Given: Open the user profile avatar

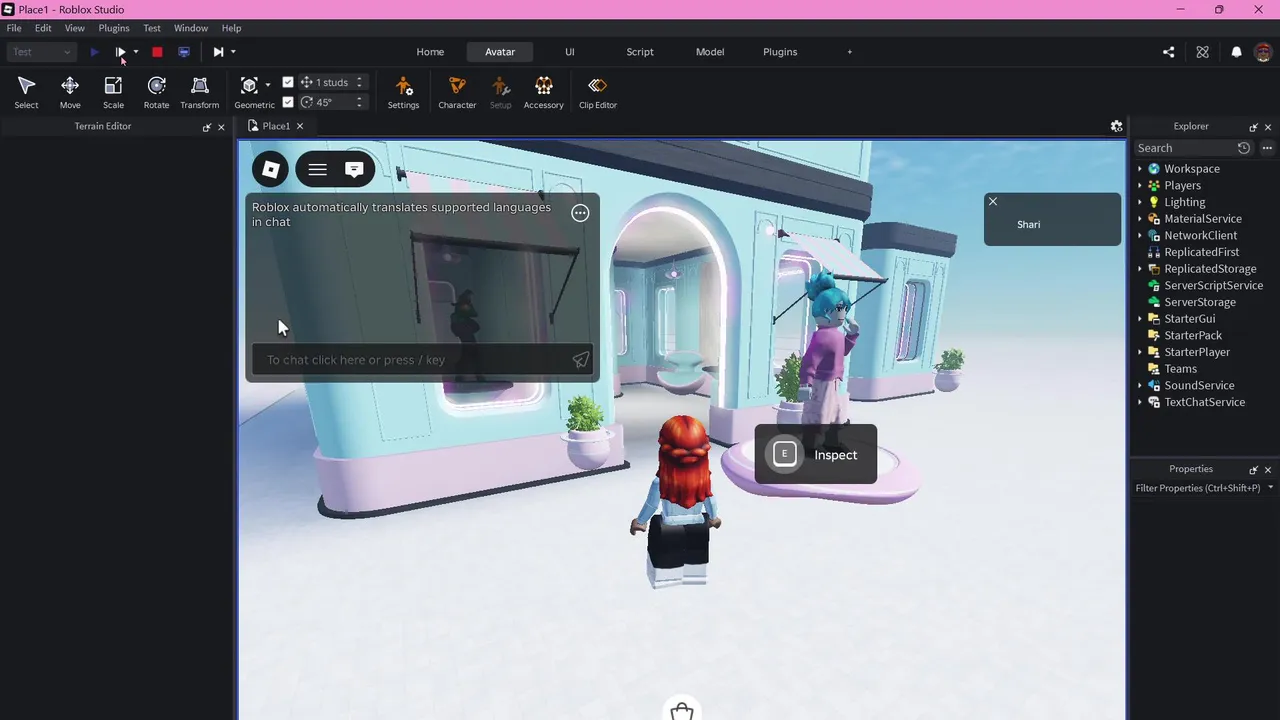Looking at the screenshot, I should 1263,52.
